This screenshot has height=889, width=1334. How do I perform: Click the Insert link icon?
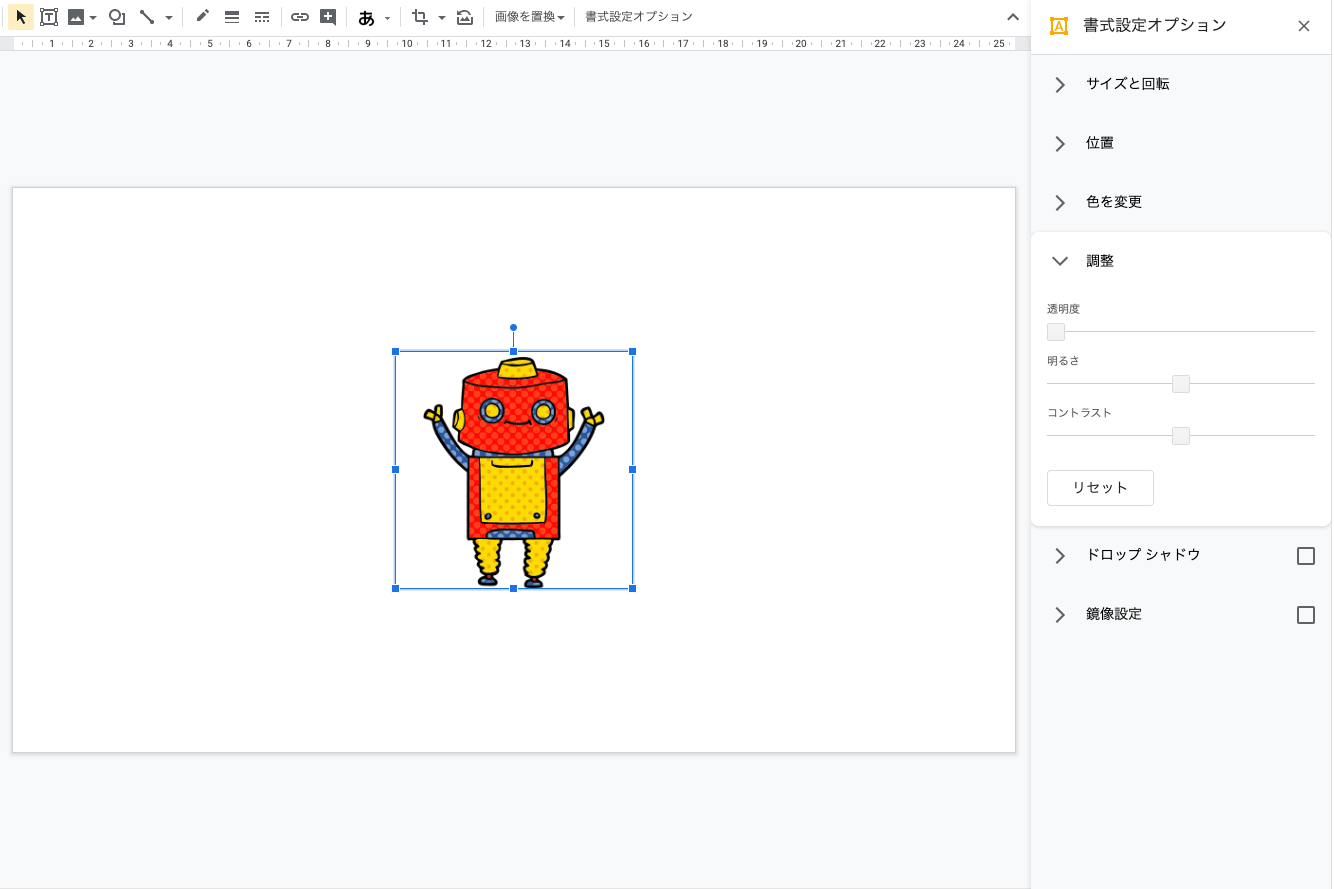coord(299,17)
